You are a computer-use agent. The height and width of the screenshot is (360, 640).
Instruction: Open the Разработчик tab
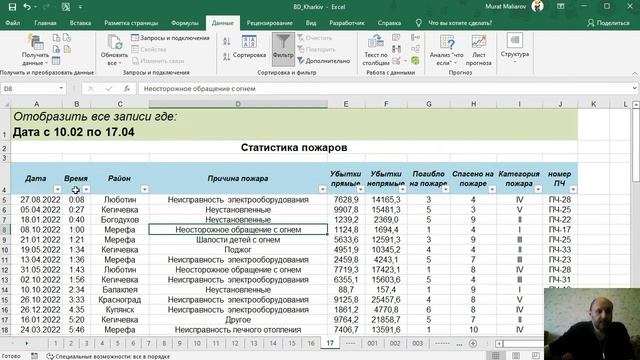(x=347, y=23)
